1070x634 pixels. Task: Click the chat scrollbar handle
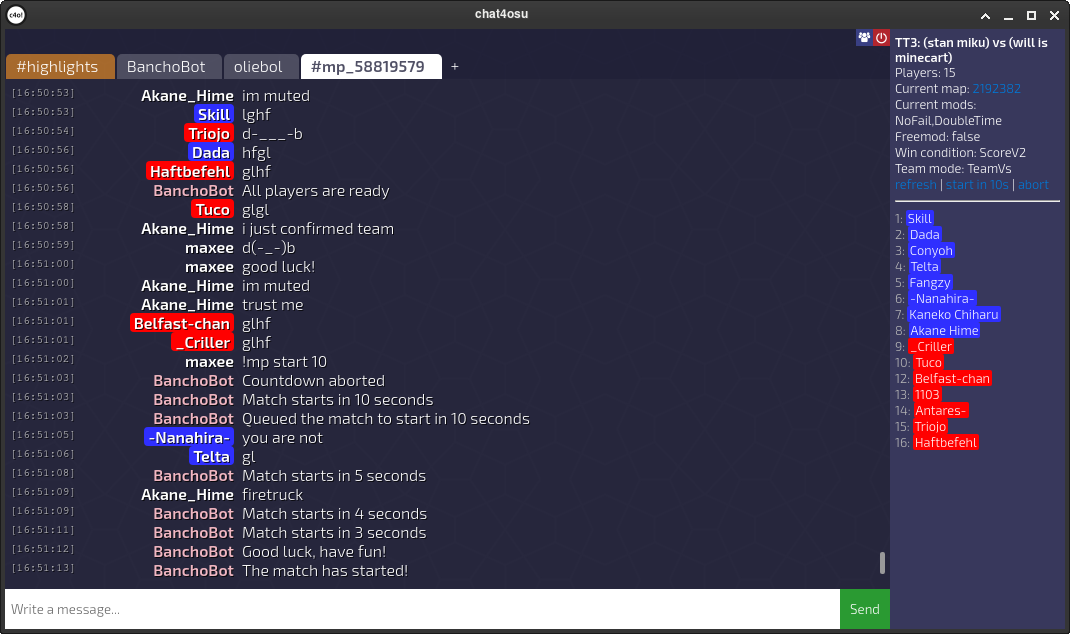point(882,563)
